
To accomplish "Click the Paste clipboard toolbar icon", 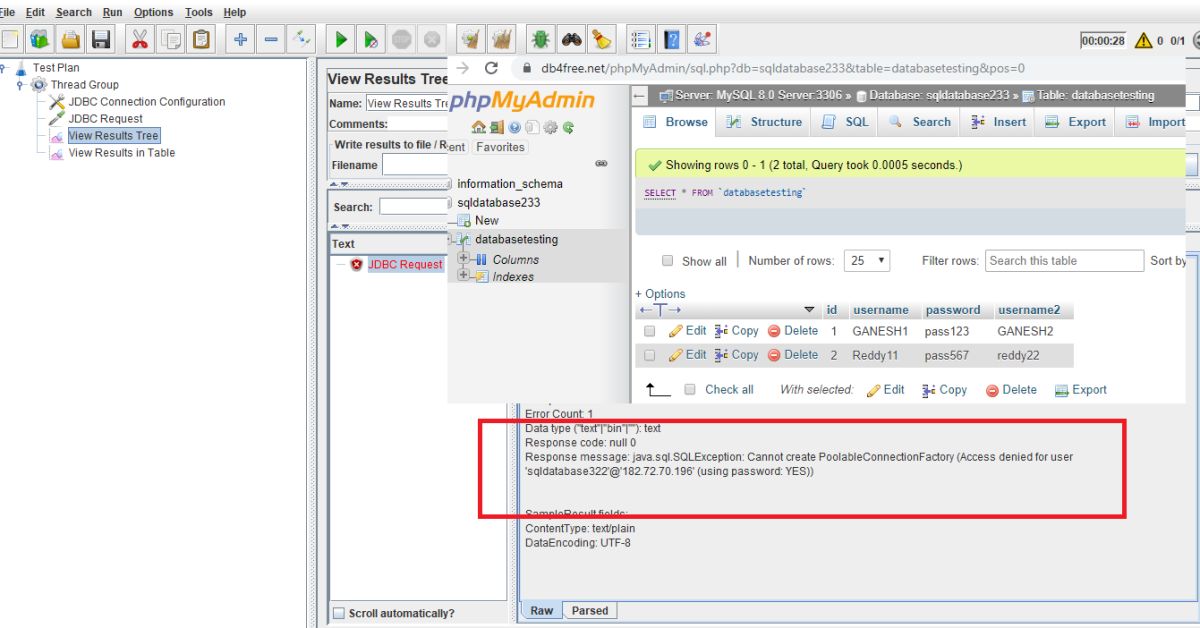I will point(202,39).
